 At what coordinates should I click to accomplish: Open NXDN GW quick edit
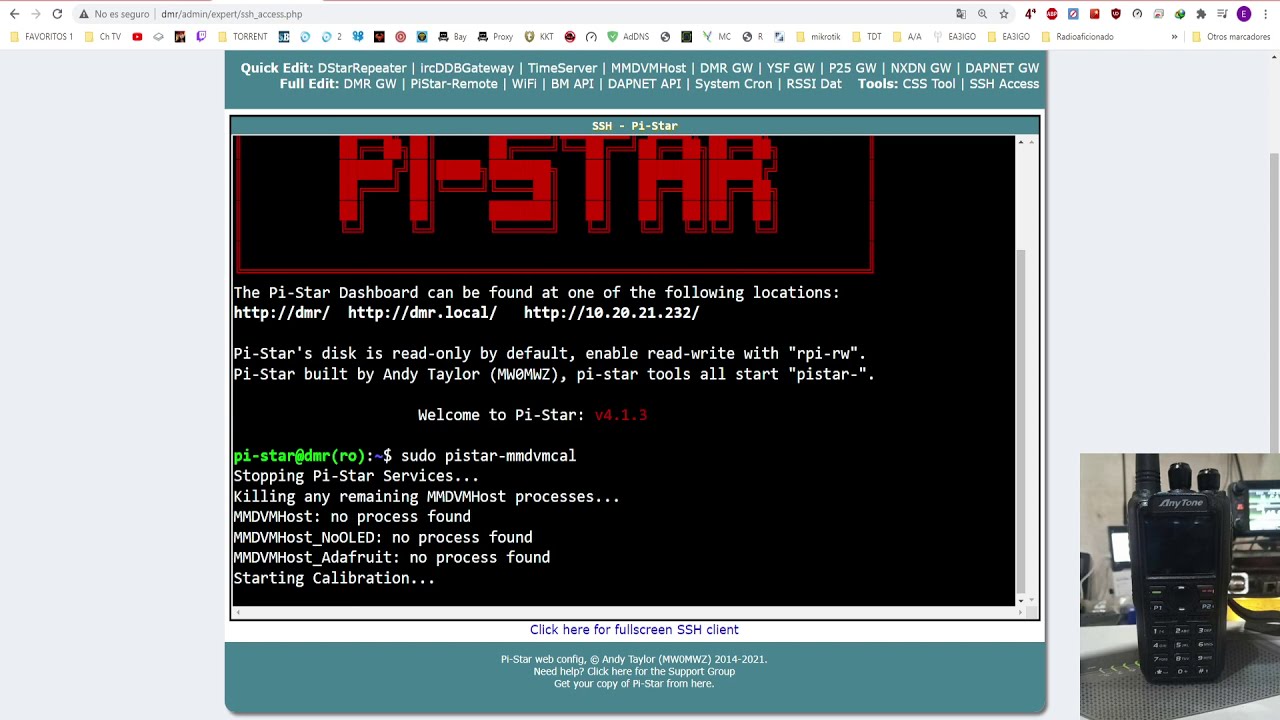pyautogui.click(x=920, y=68)
